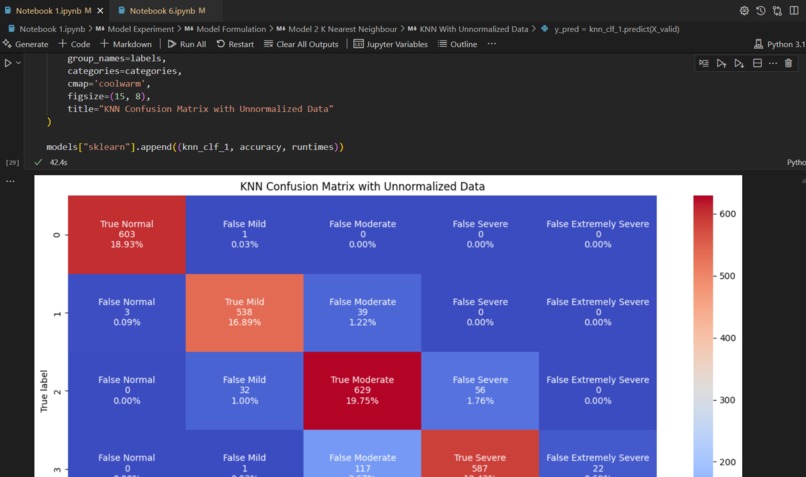This screenshot has height=477, width=806.
Task: Execute cell and below using run-below icon
Action: 739,63
